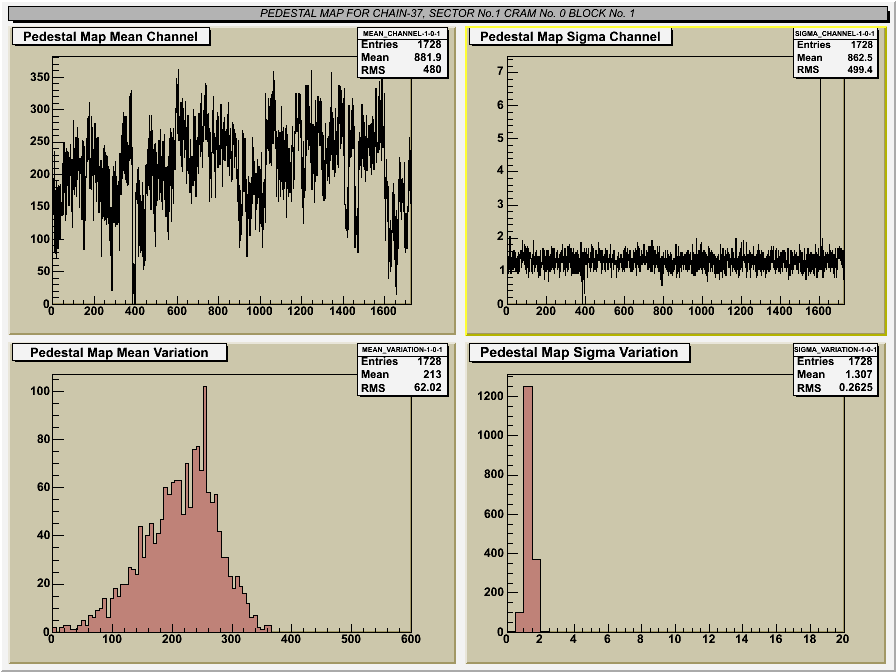Viewport: 896px width, 672px height.
Task: Click the 'Pedestal Map Sigma Variation' pad title
Action: tap(579, 352)
